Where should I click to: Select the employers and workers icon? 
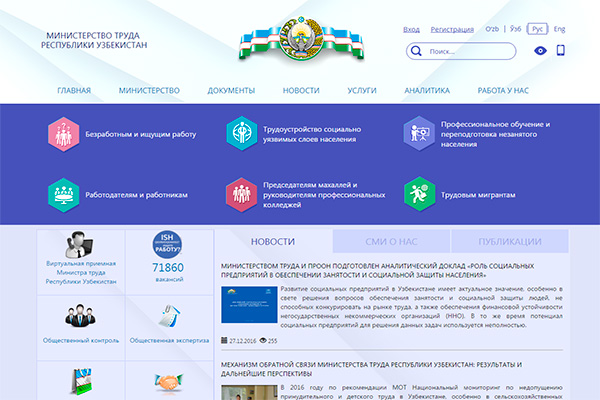(x=63, y=193)
